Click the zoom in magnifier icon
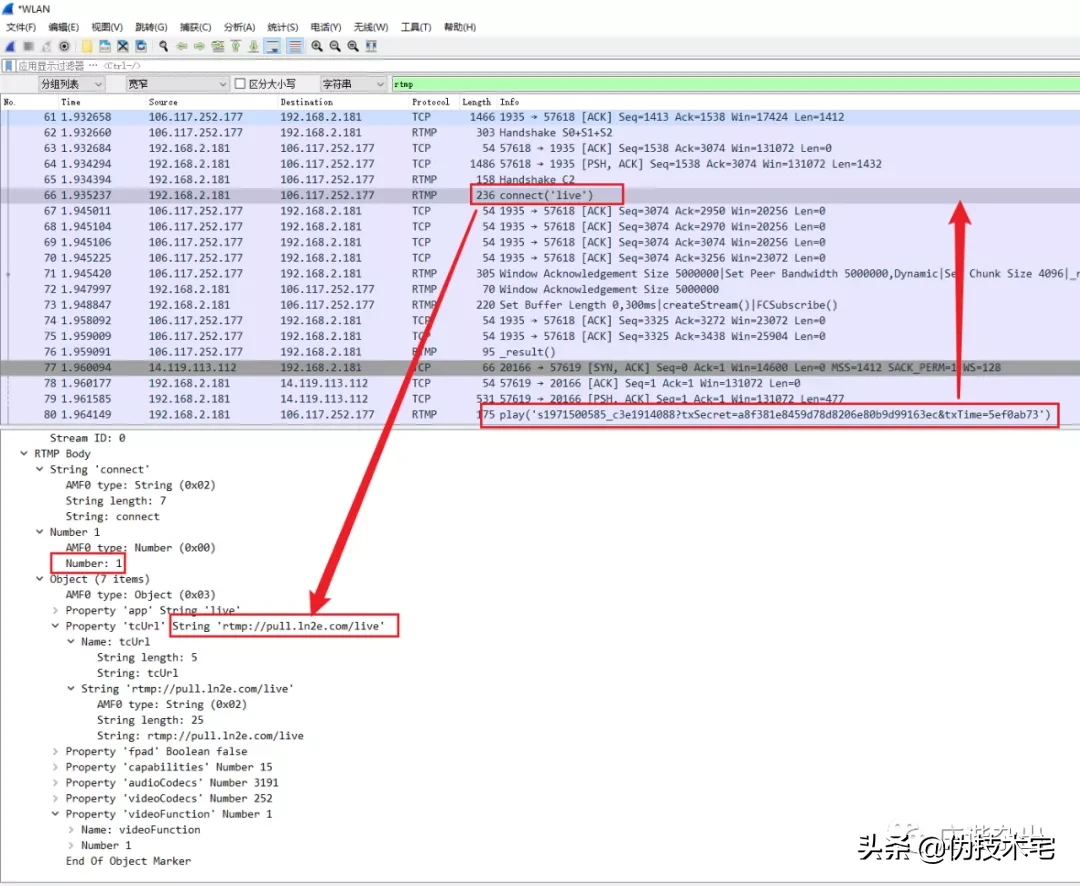Image resolution: width=1080 pixels, height=886 pixels. pos(317,46)
